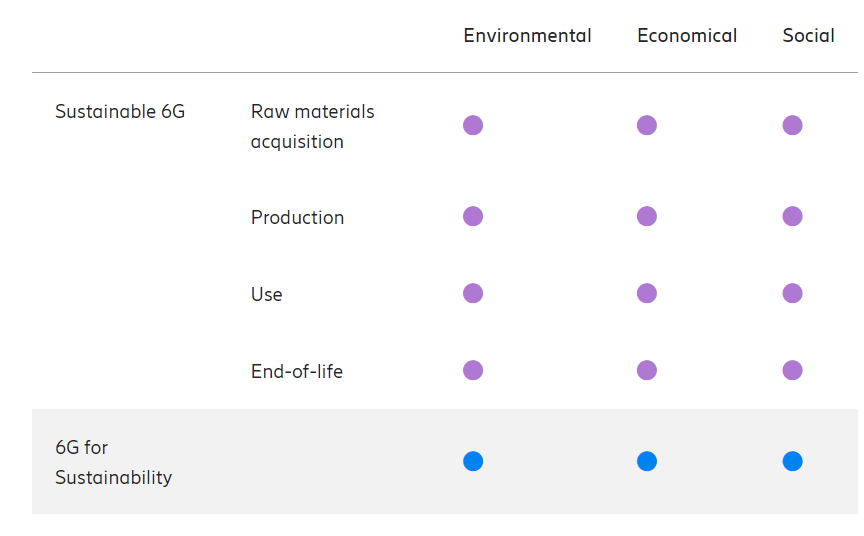
Task: Click the purple dot for Raw materials Environmental
Action: [473, 125]
